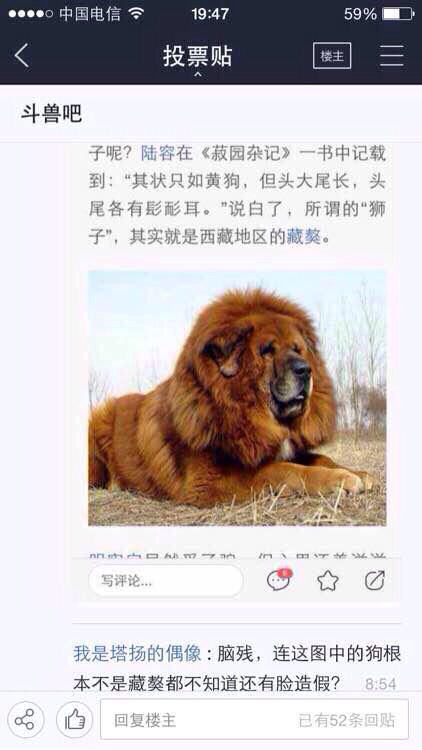Open the 陆容 hyperlink

click(x=157, y=153)
